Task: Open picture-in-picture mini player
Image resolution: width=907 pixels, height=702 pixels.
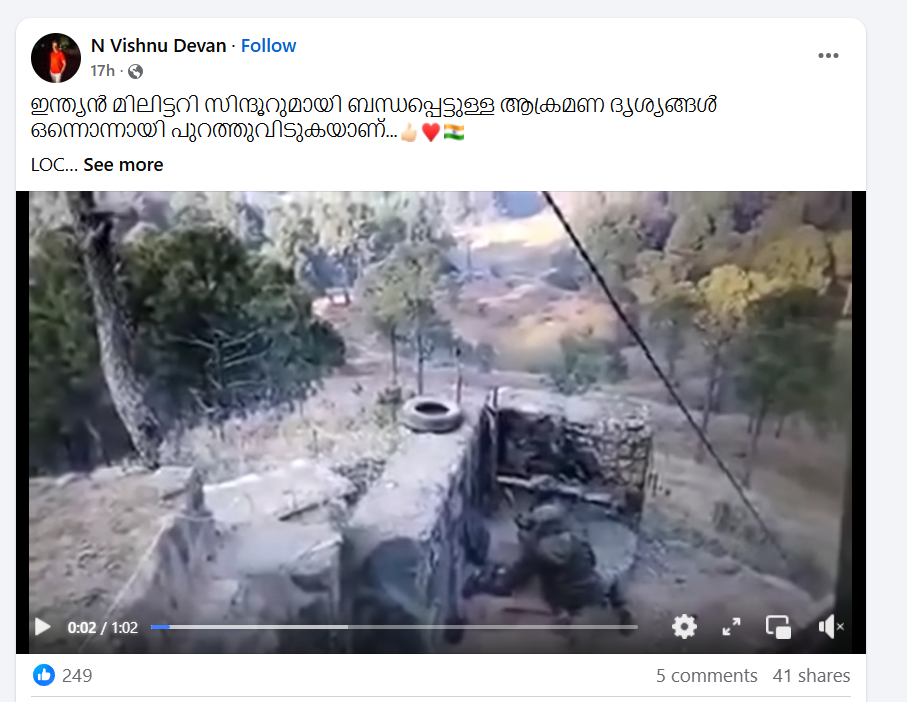Action: 779,627
